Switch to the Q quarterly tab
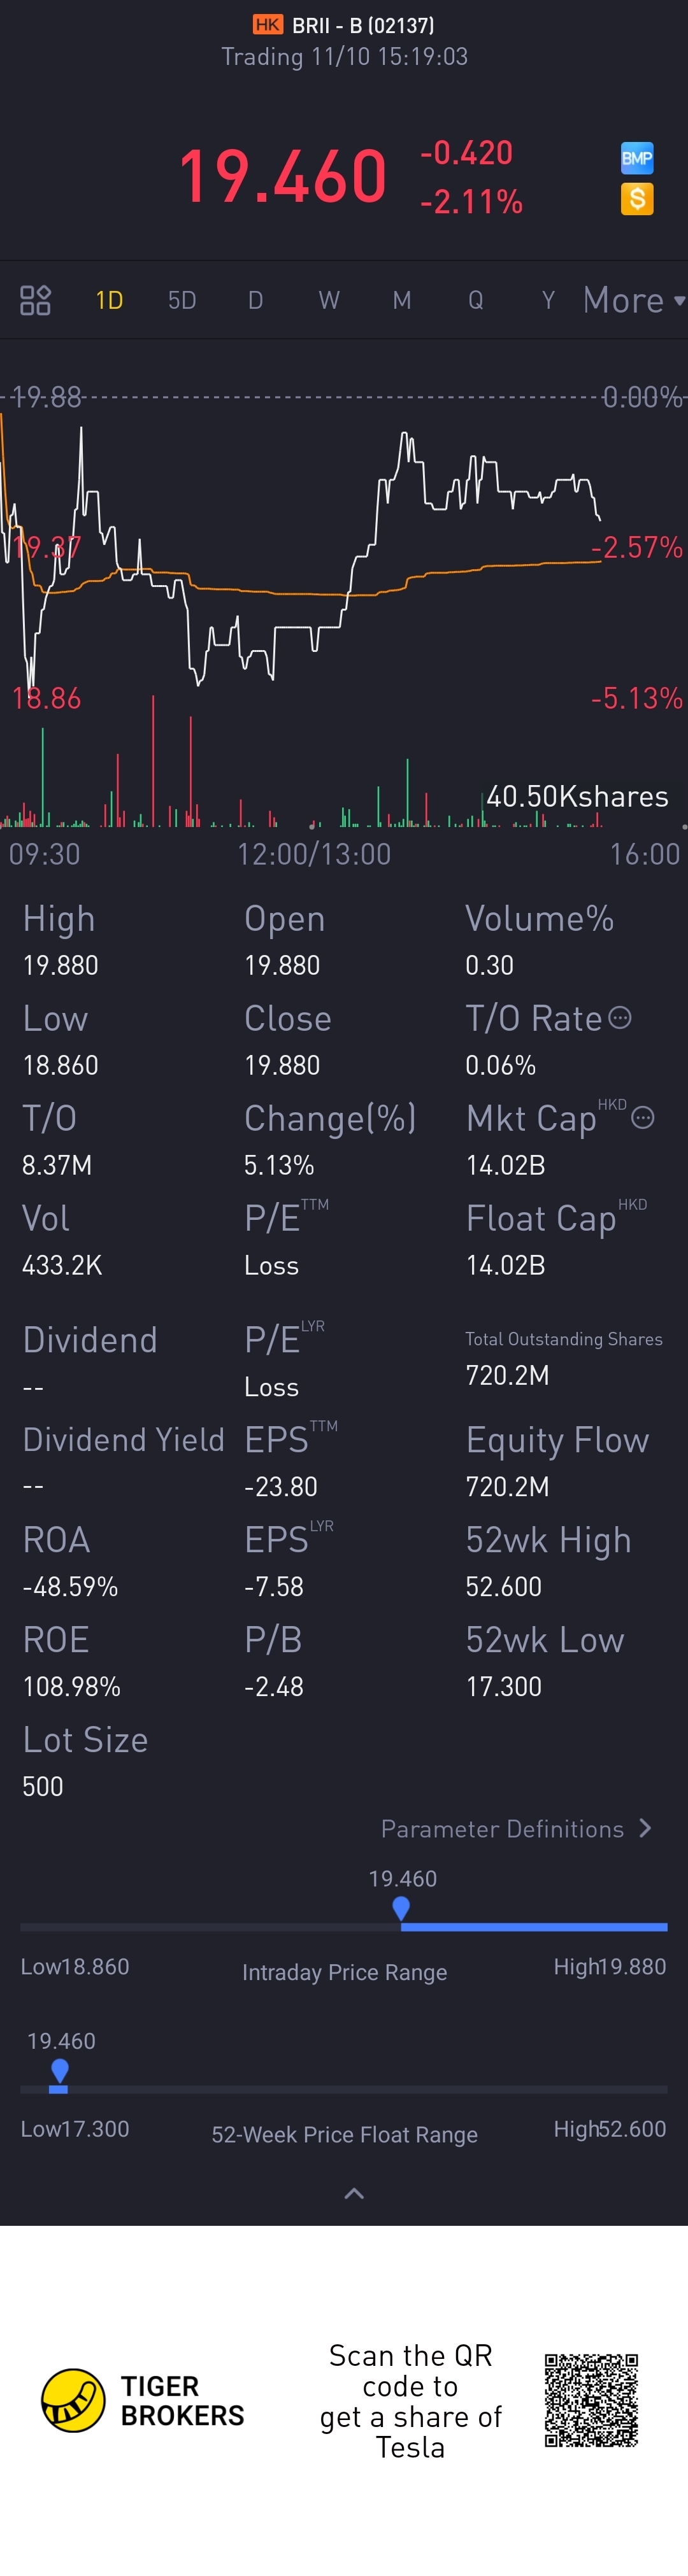This screenshot has width=688, height=2576. pyautogui.click(x=476, y=300)
